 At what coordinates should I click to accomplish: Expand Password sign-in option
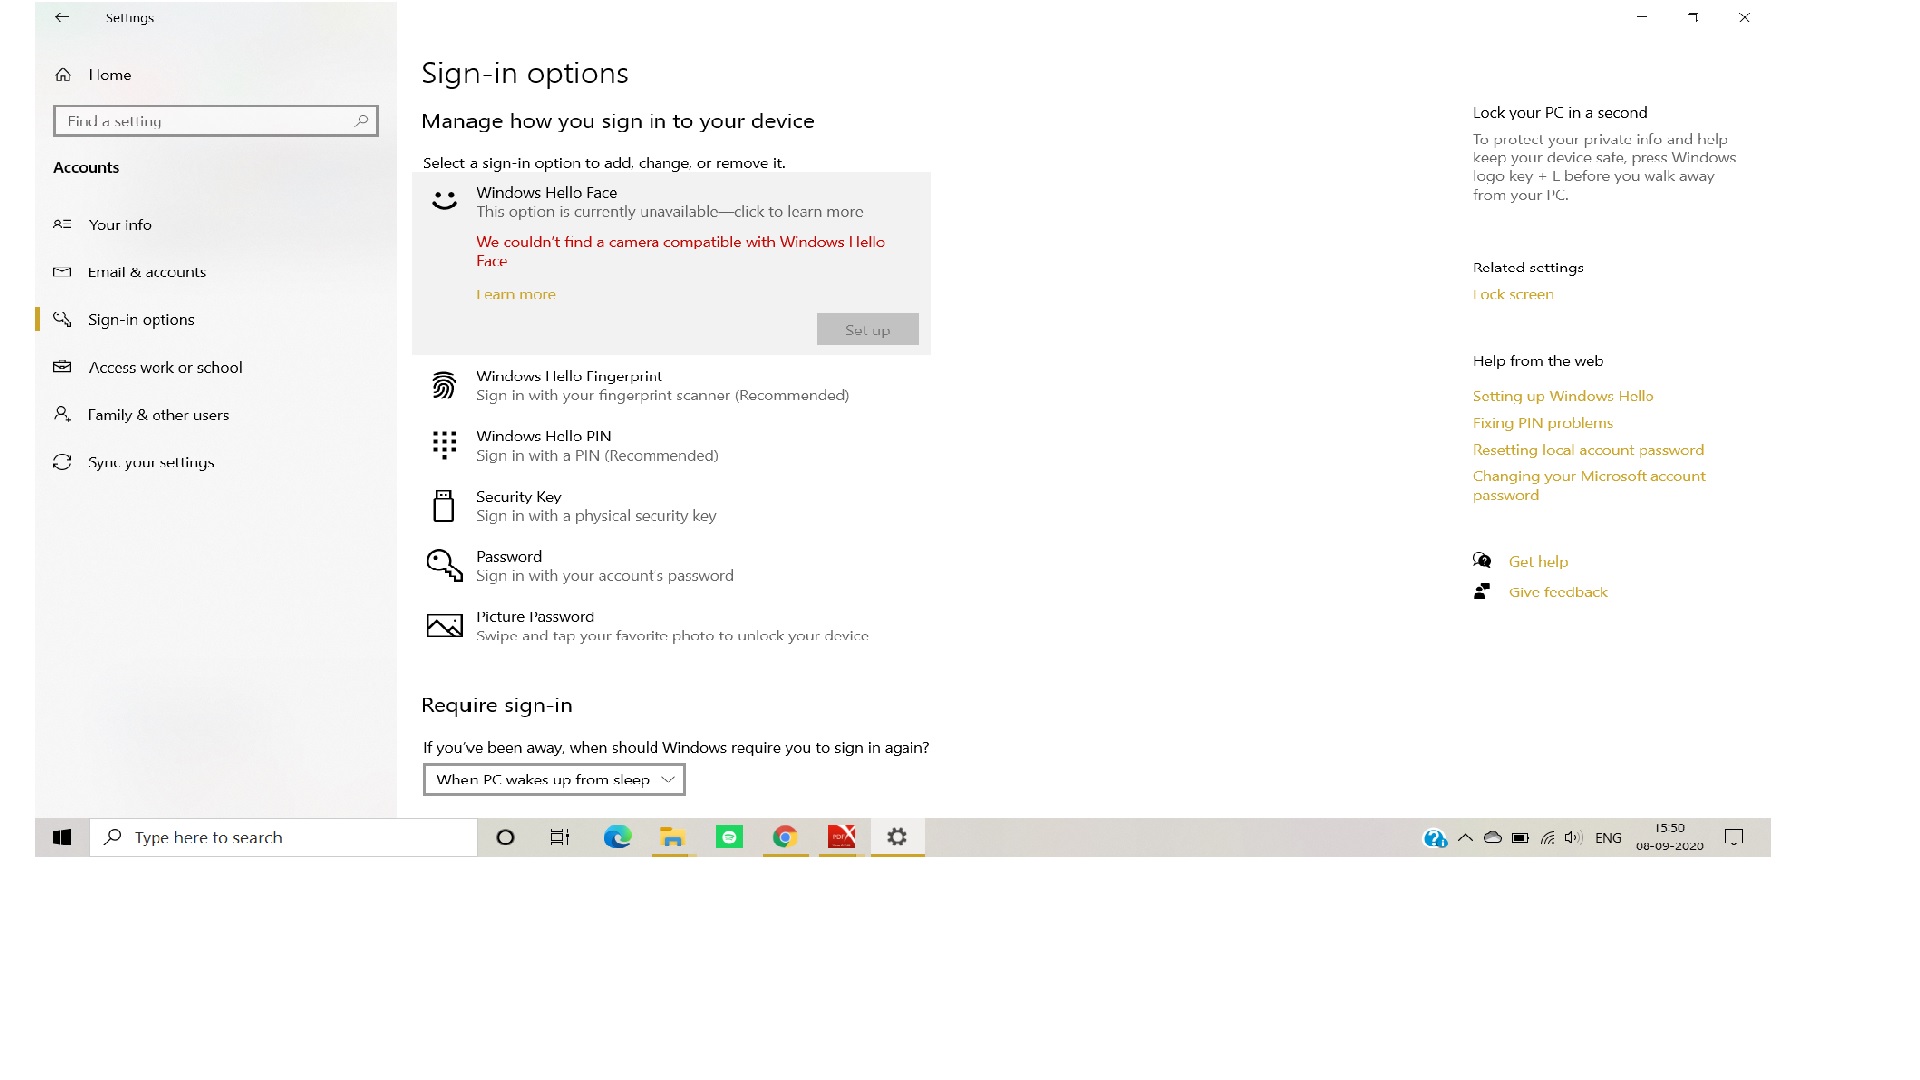click(671, 566)
